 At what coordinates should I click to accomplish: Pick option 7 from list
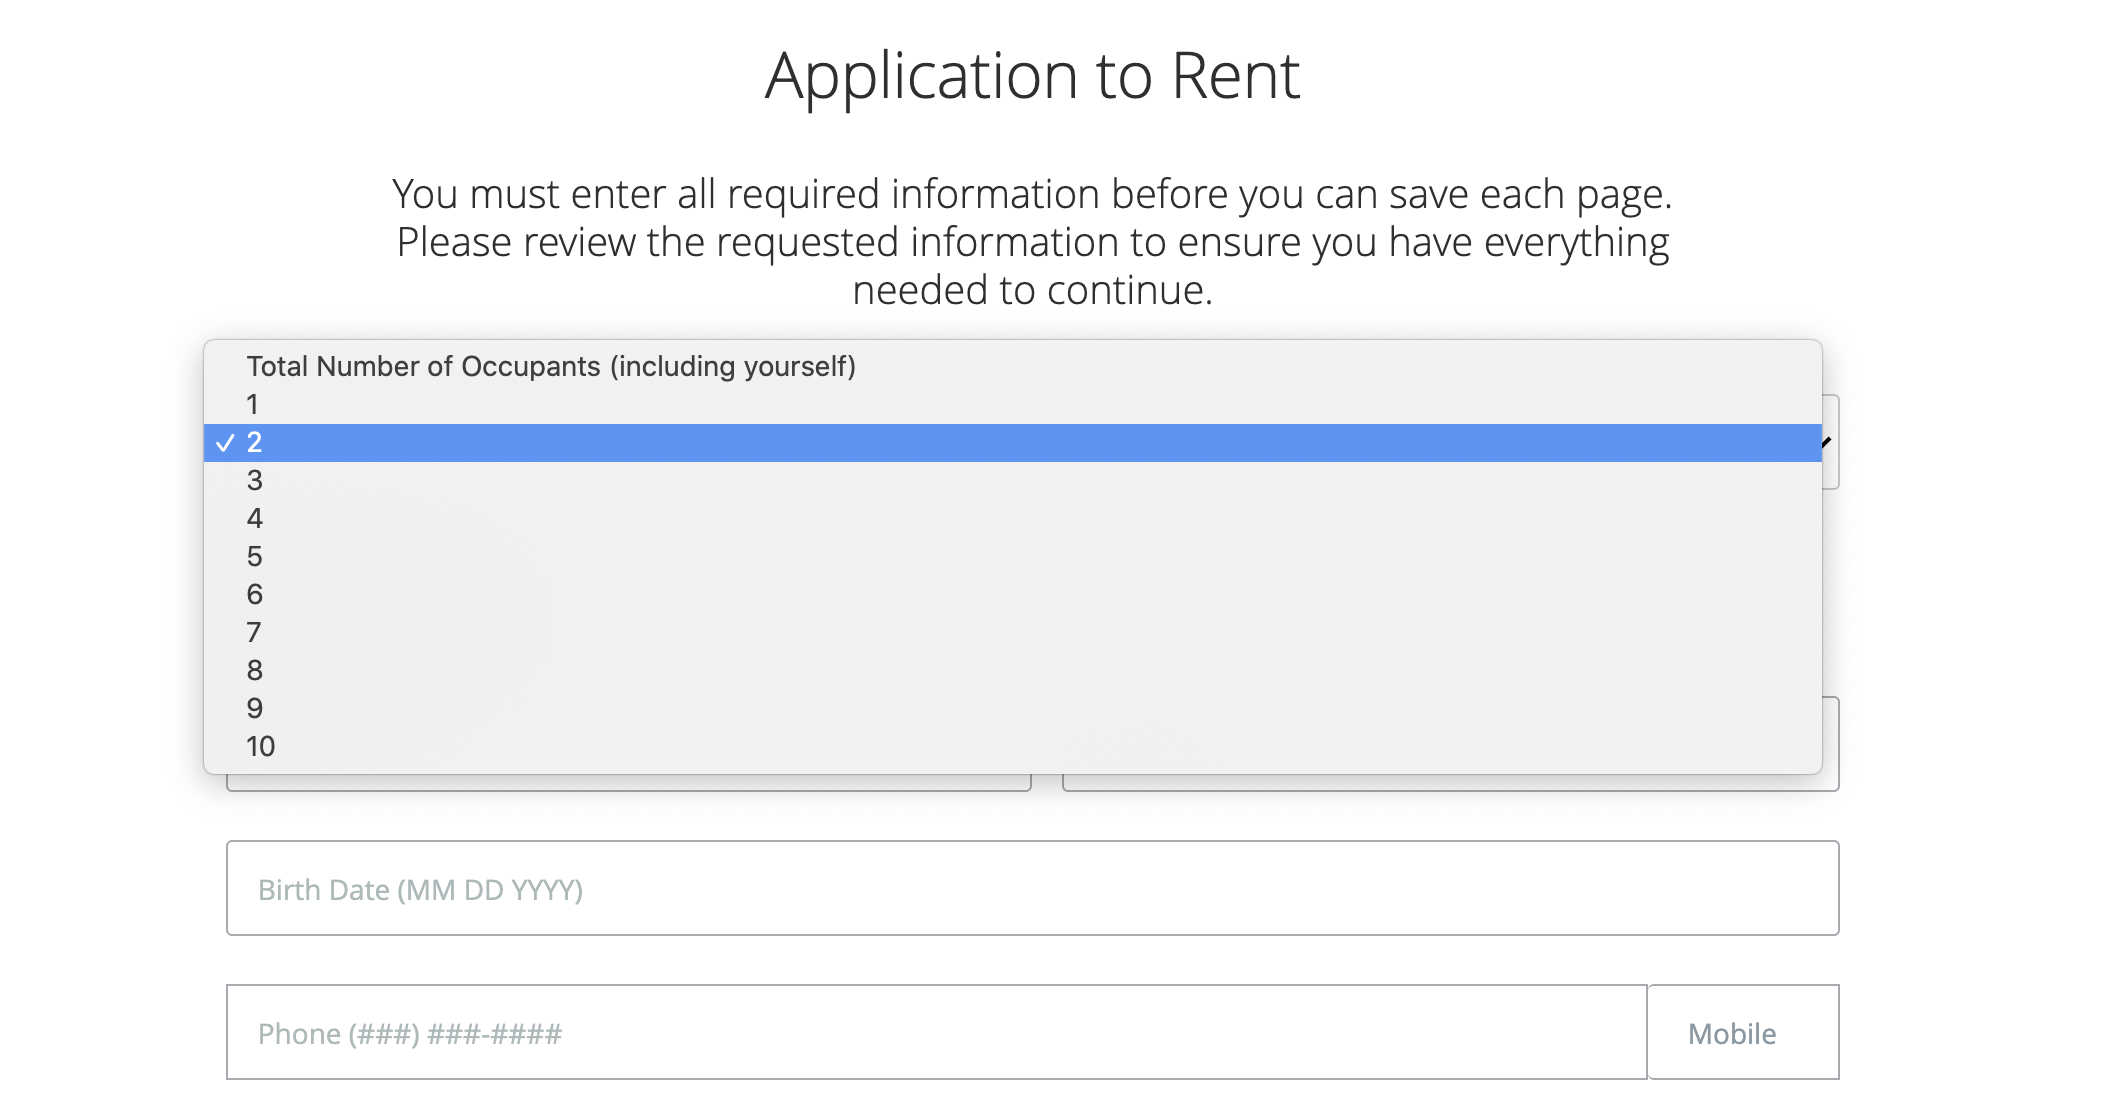click(x=254, y=633)
